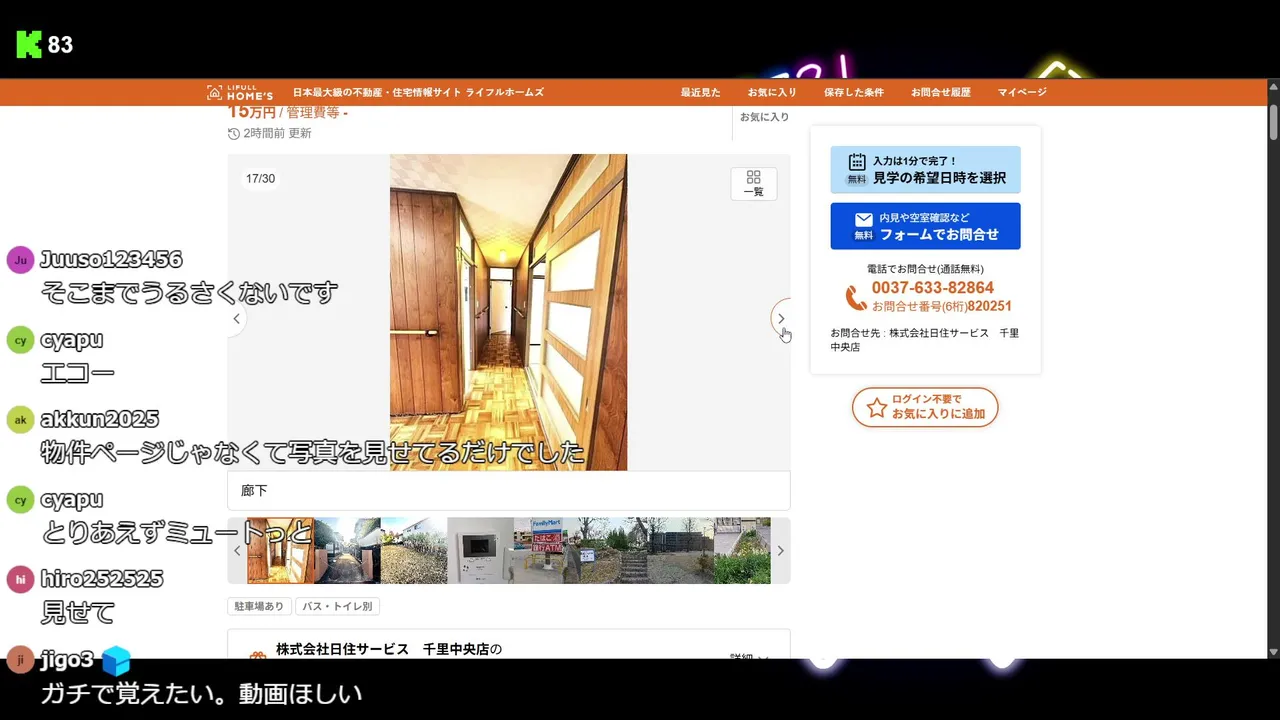Shift the thumbnail strip to the left
The height and width of the screenshot is (720, 1280).
[237, 551]
